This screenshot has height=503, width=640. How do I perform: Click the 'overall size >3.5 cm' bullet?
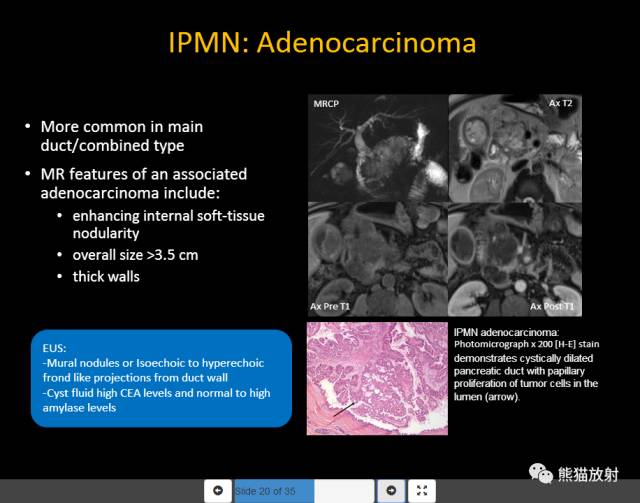(x=135, y=255)
